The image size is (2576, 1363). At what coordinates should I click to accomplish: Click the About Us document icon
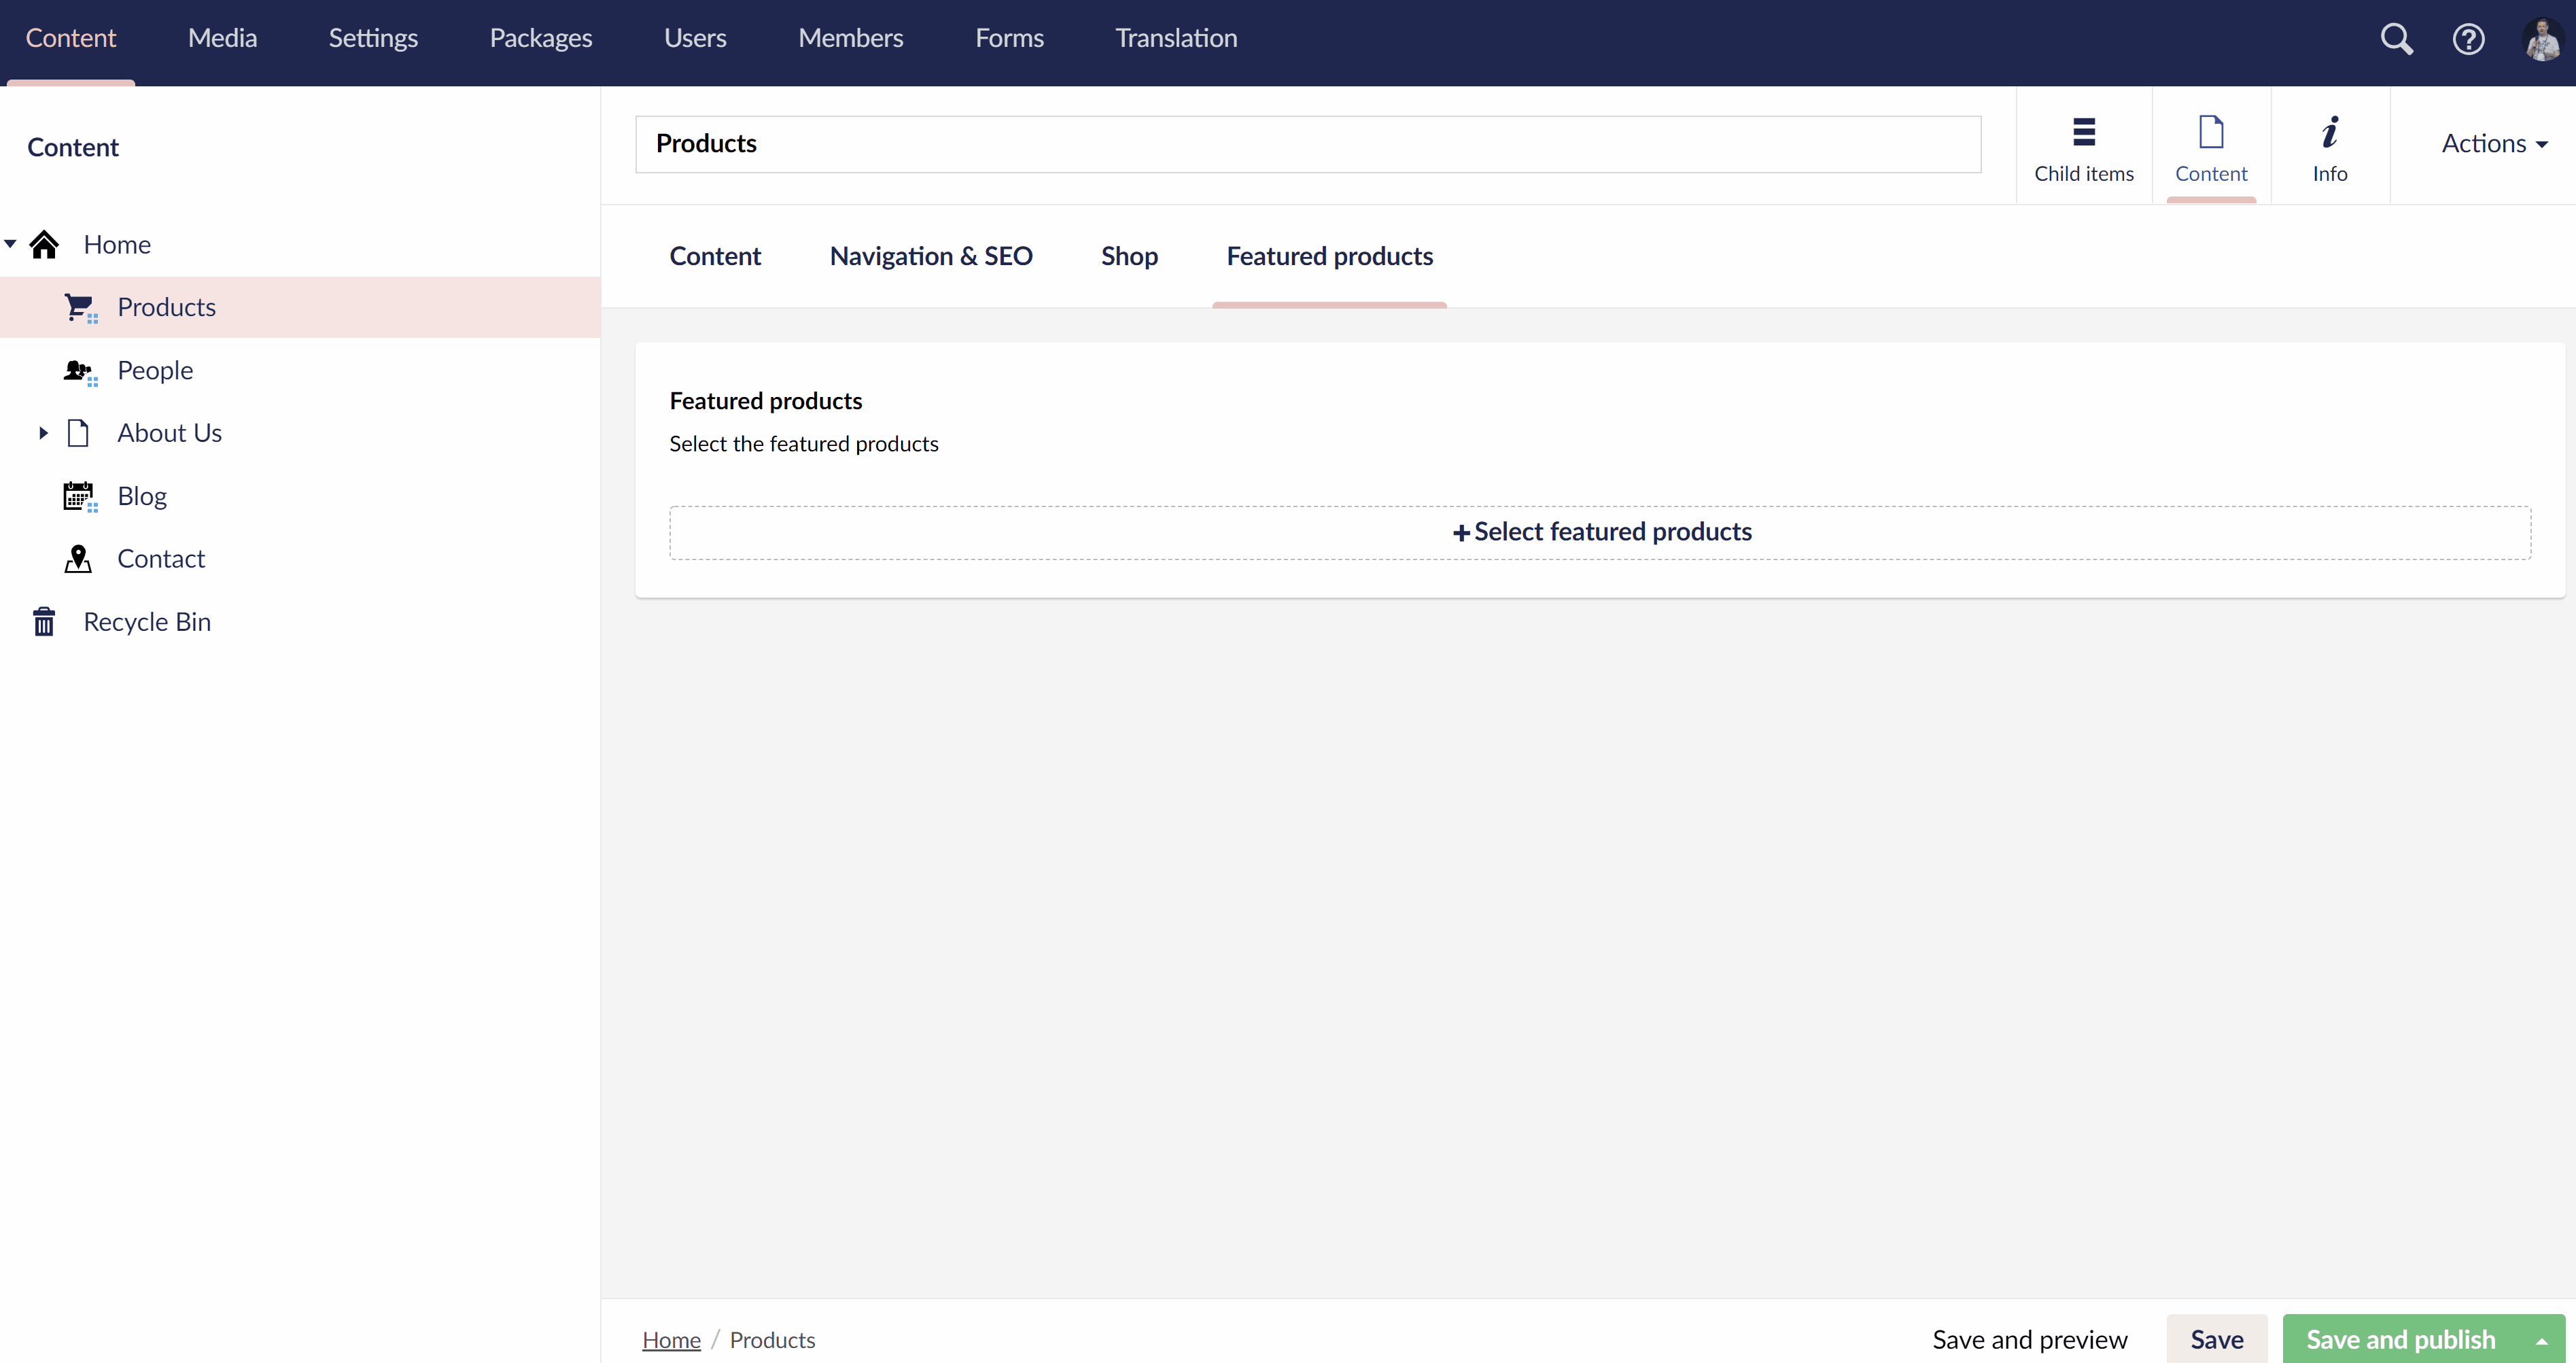click(x=78, y=433)
